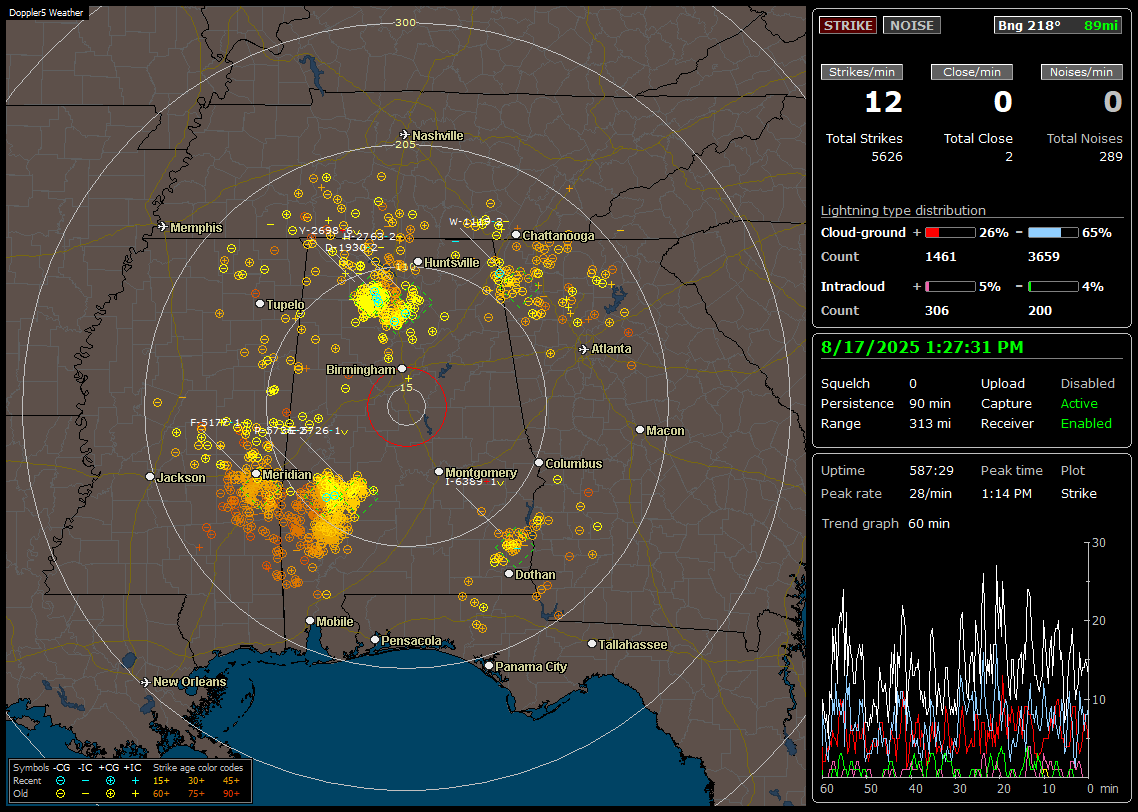Viewport: 1138px width, 812px height.
Task: Click the negative intracloud green percentage bar
Action: (1053, 287)
